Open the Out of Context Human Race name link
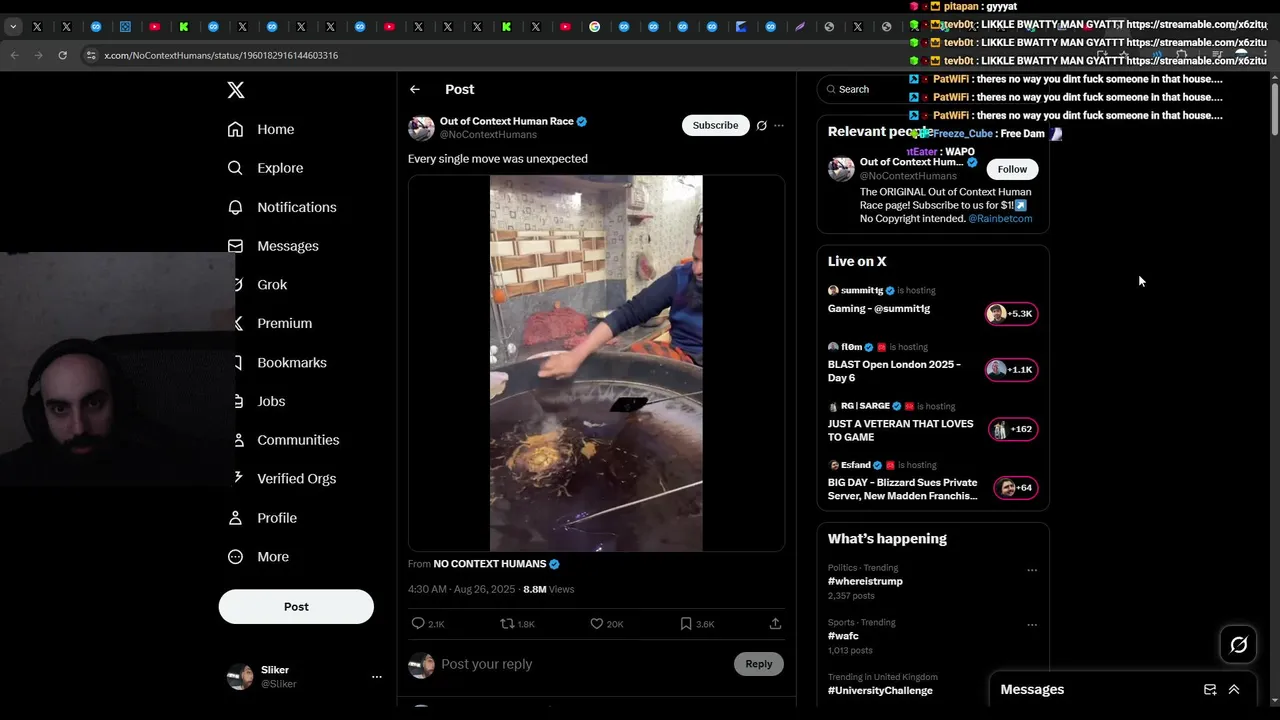This screenshot has width=1280, height=720. [507, 121]
